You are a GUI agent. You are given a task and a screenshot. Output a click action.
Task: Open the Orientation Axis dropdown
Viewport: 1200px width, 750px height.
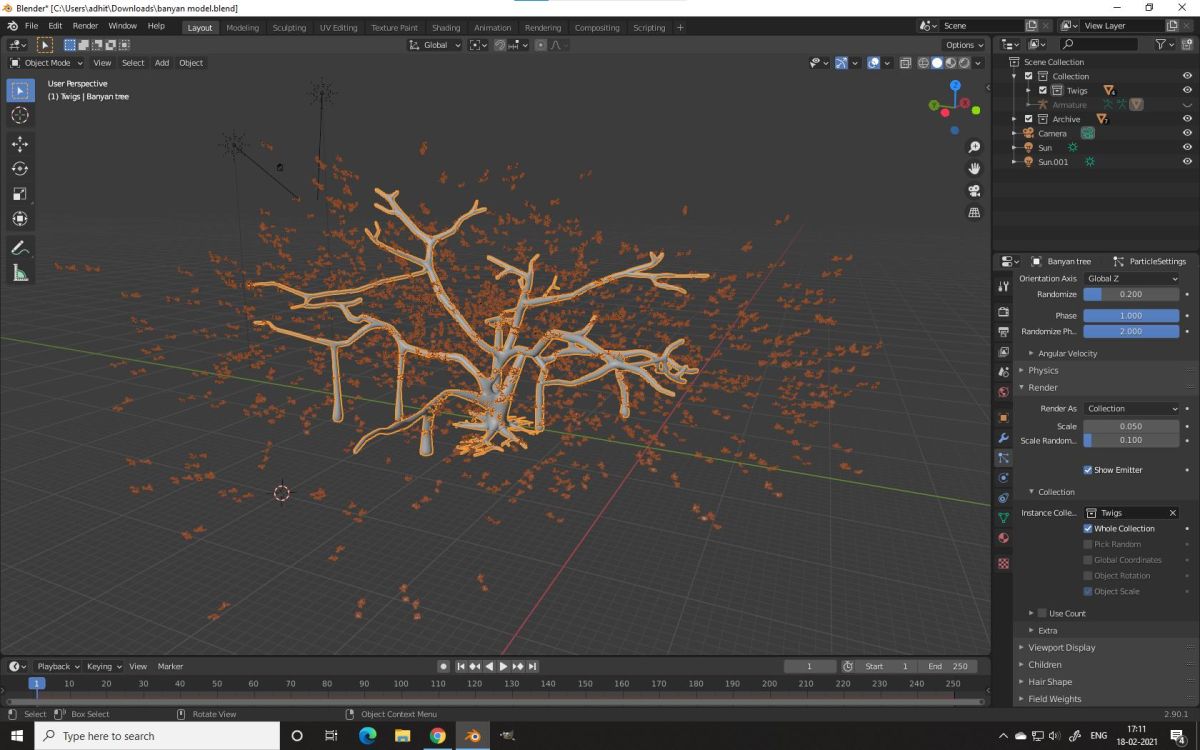coord(1131,279)
